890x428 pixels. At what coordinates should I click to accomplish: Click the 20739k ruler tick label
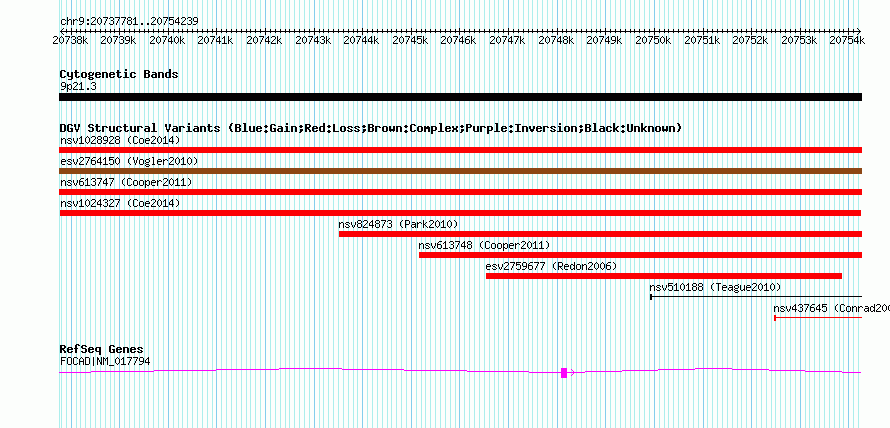tap(119, 40)
